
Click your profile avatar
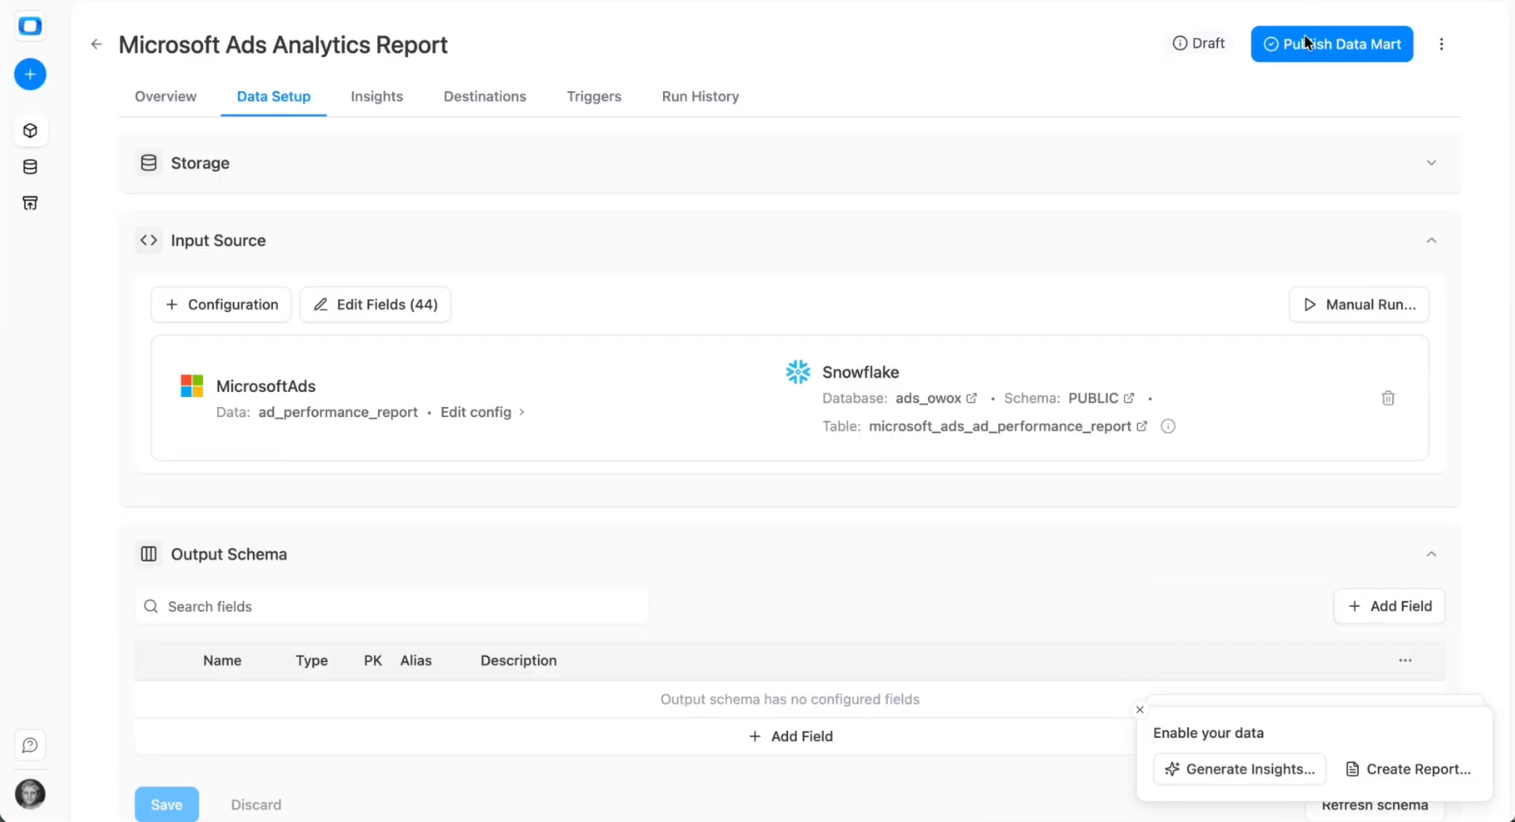(x=30, y=794)
